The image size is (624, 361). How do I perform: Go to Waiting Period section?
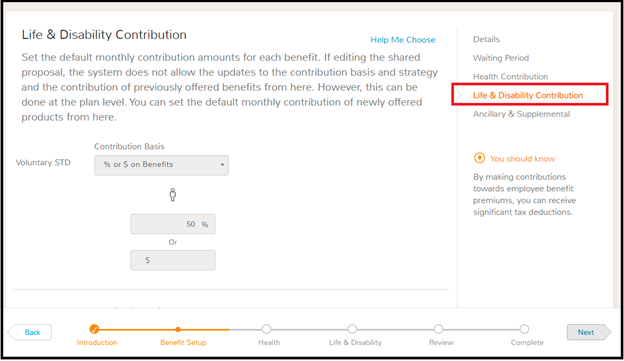[501, 58]
